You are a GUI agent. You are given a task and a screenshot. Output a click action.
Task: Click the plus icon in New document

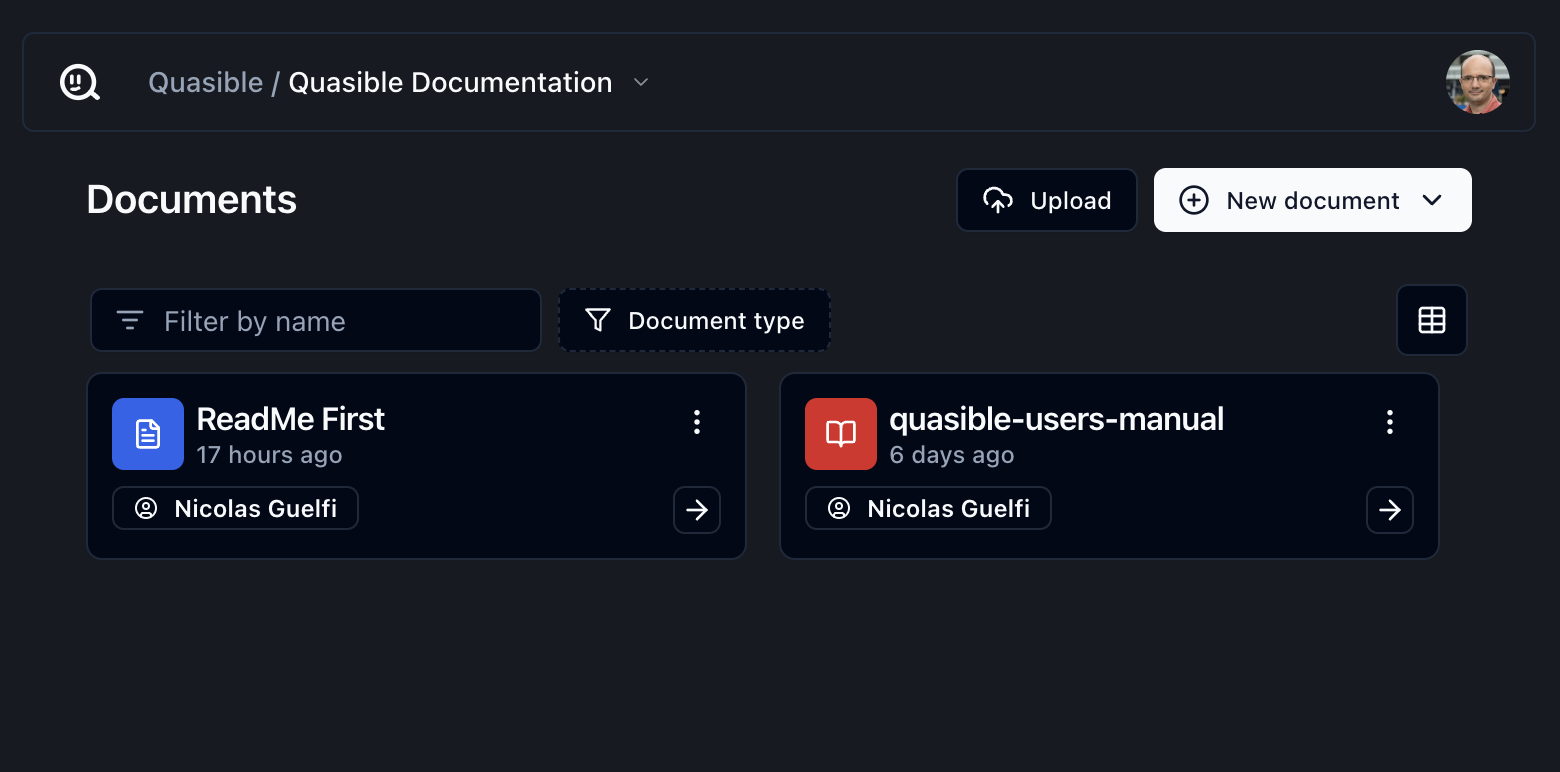coord(1193,200)
